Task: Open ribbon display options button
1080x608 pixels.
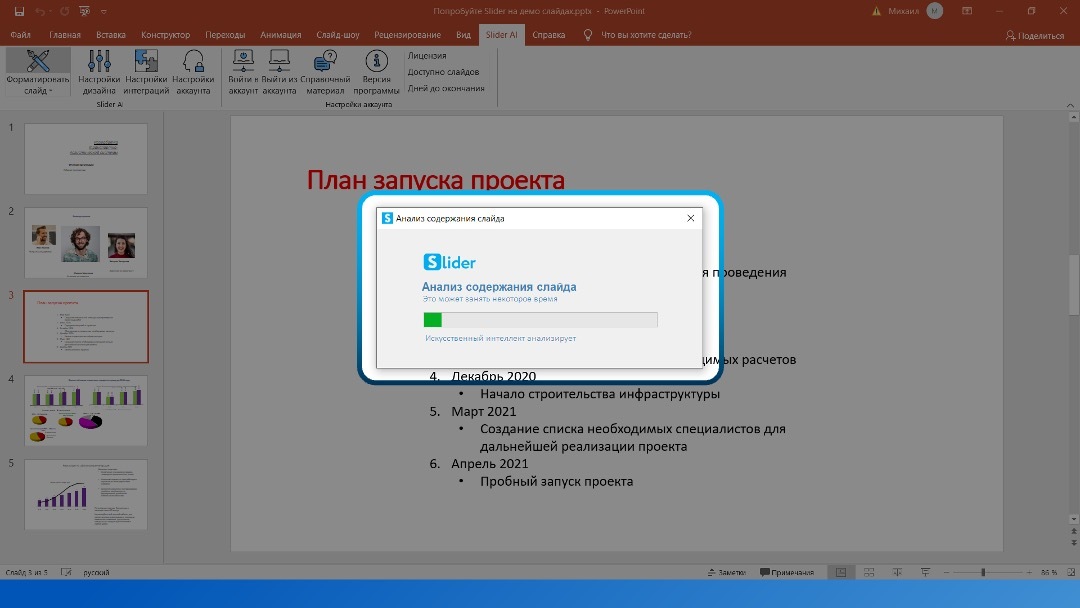Action: 966,11
